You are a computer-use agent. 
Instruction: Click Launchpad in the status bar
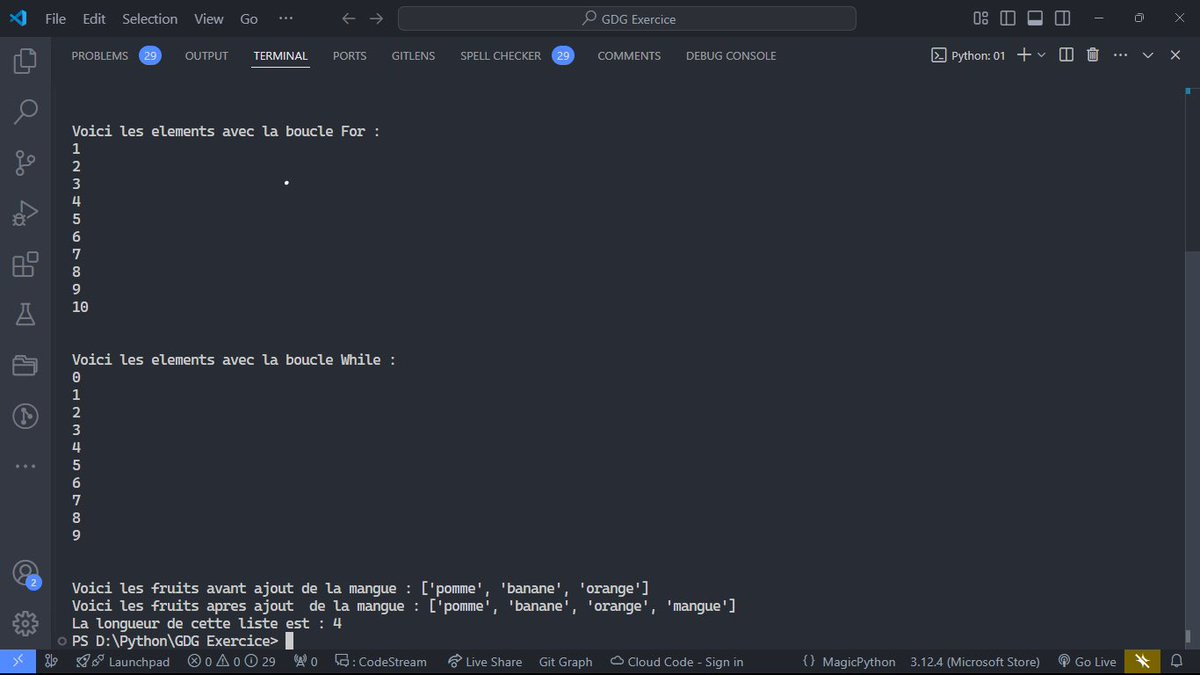(x=122, y=661)
